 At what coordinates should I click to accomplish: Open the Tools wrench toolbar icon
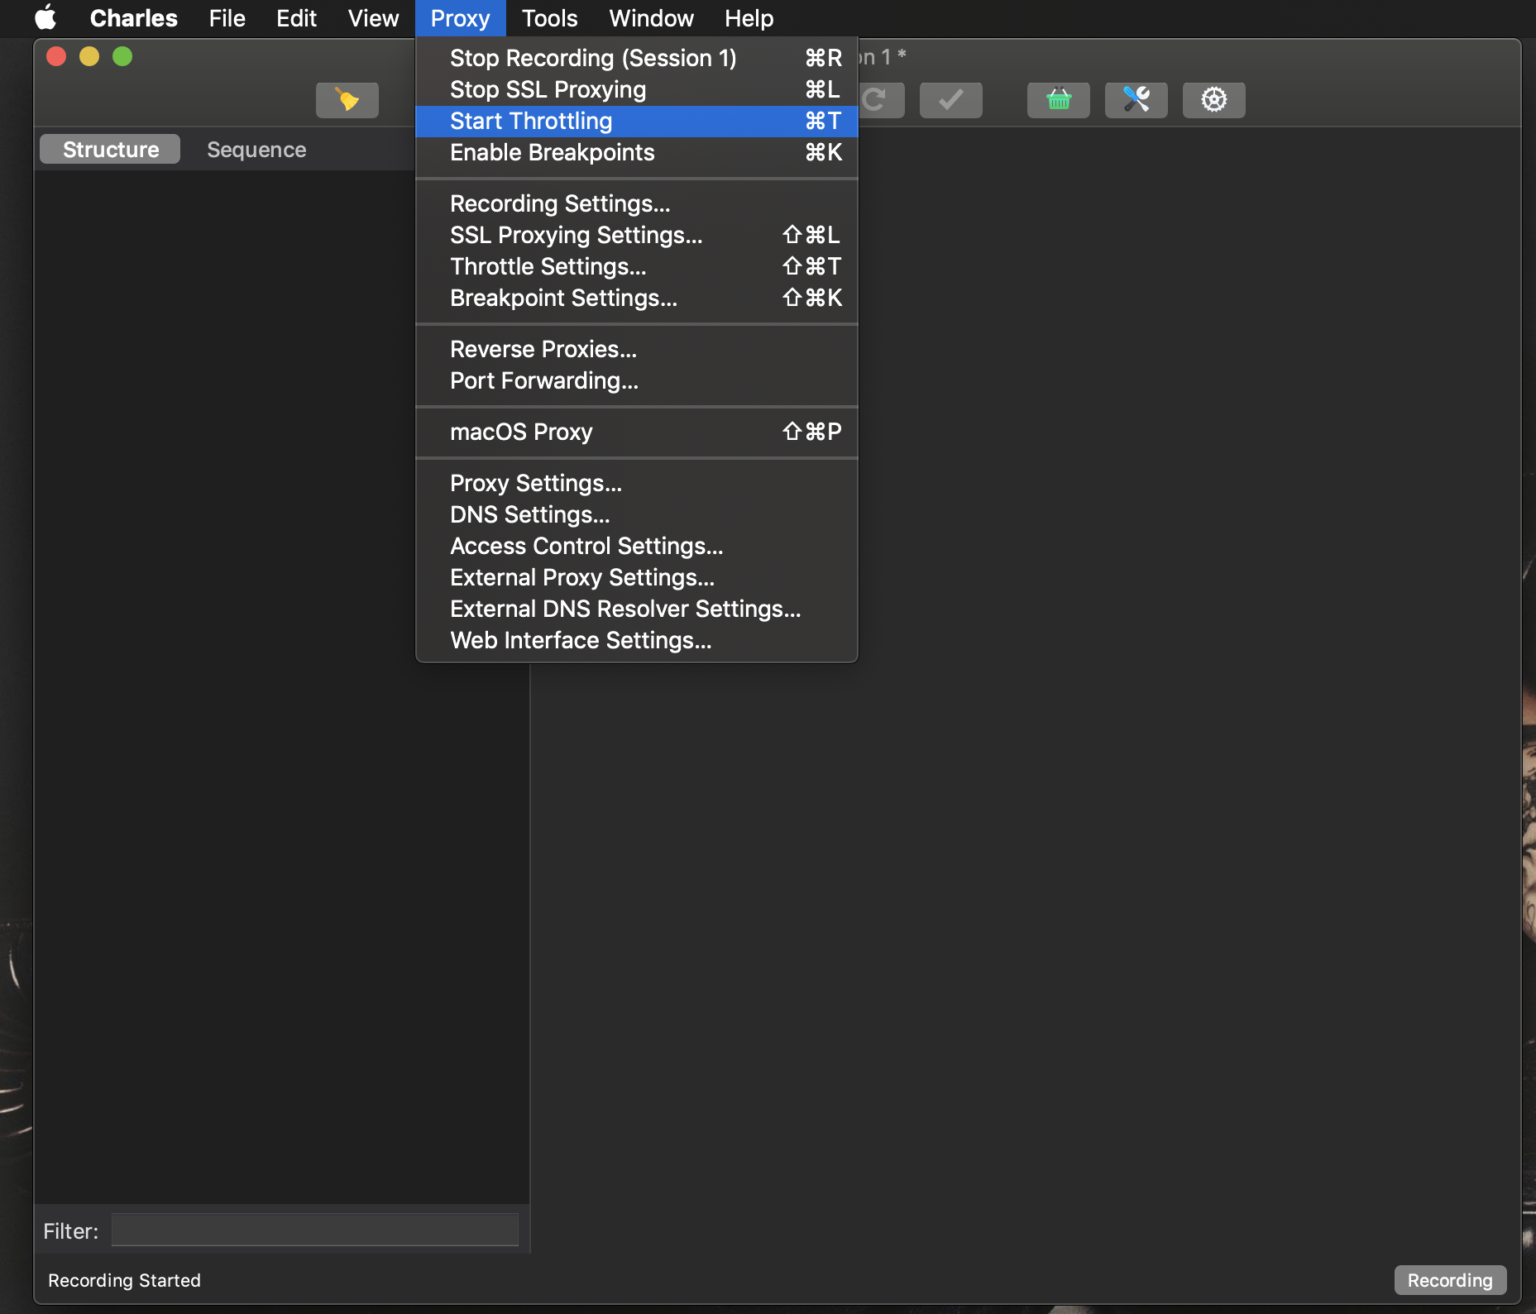(x=1136, y=100)
